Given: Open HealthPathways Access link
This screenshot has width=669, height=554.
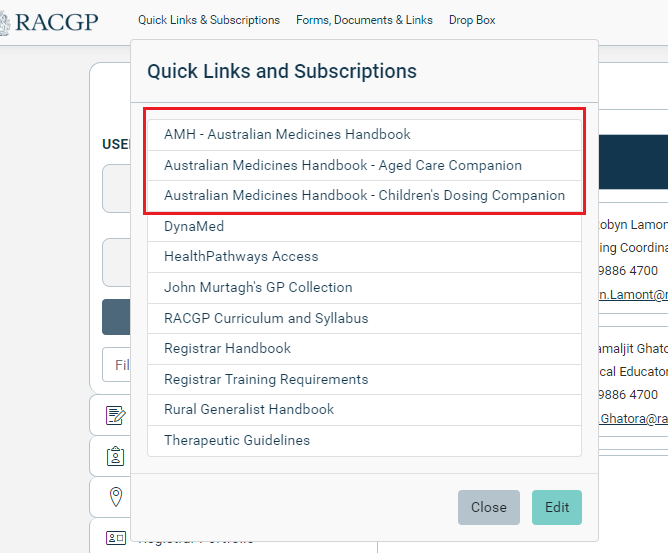Looking at the screenshot, I should click(241, 257).
